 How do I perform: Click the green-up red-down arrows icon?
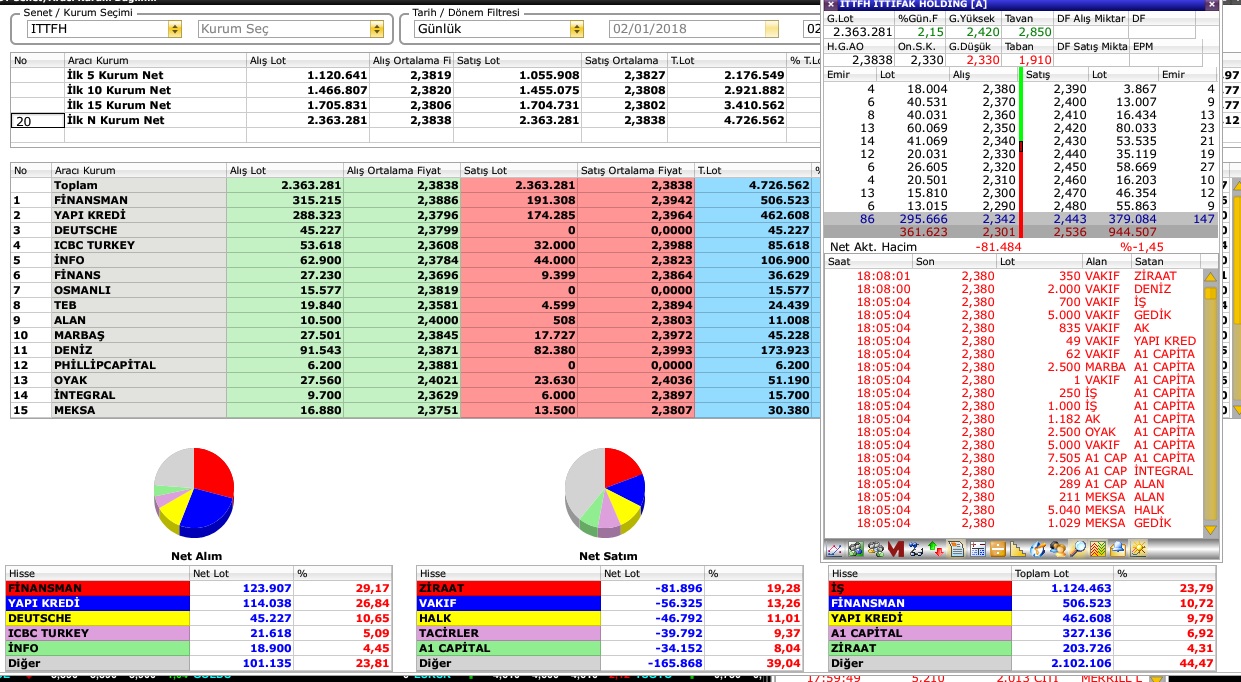click(936, 549)
